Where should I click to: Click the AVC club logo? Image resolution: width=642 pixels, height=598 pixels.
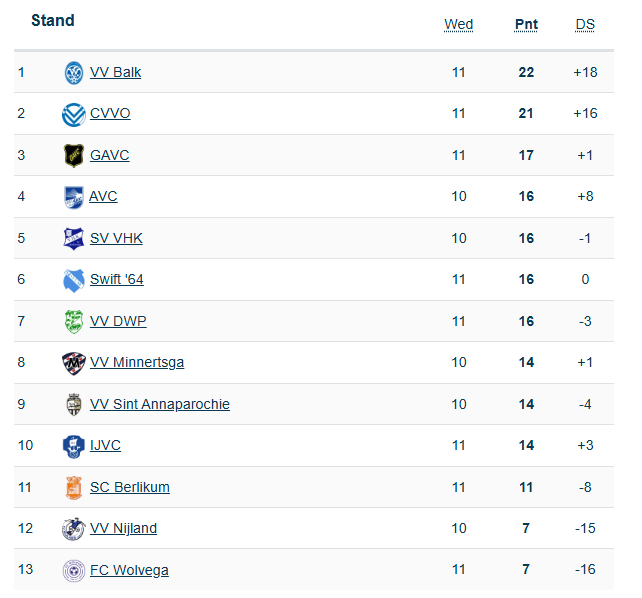pyautogui.click(x=74, y=197)
